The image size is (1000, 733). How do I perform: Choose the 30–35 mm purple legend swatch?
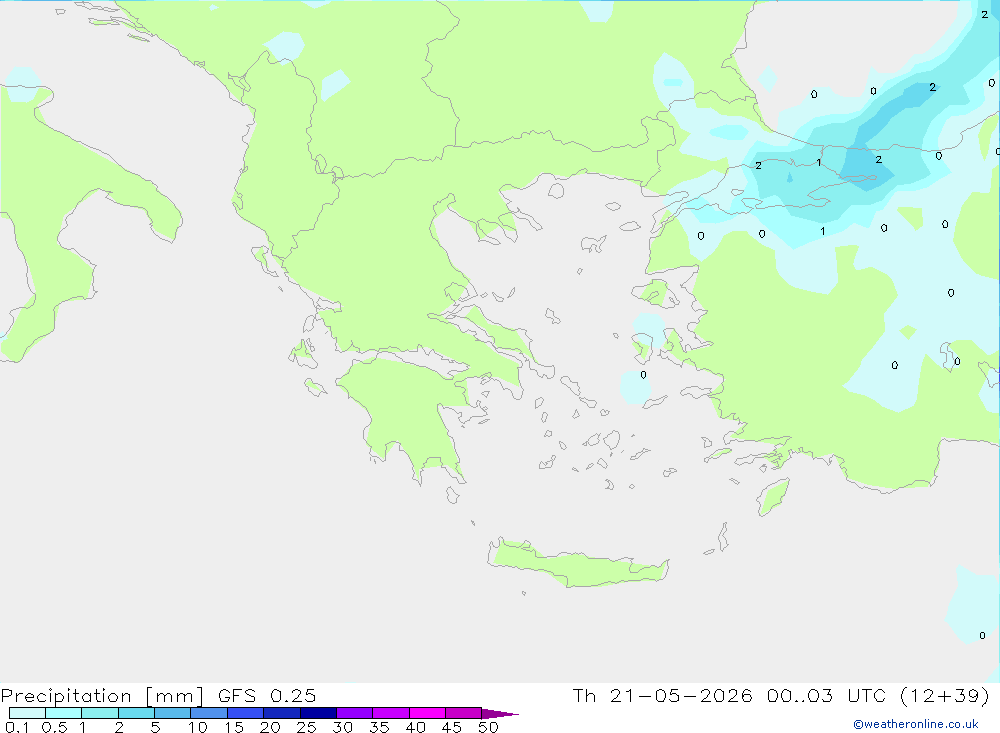355,713
